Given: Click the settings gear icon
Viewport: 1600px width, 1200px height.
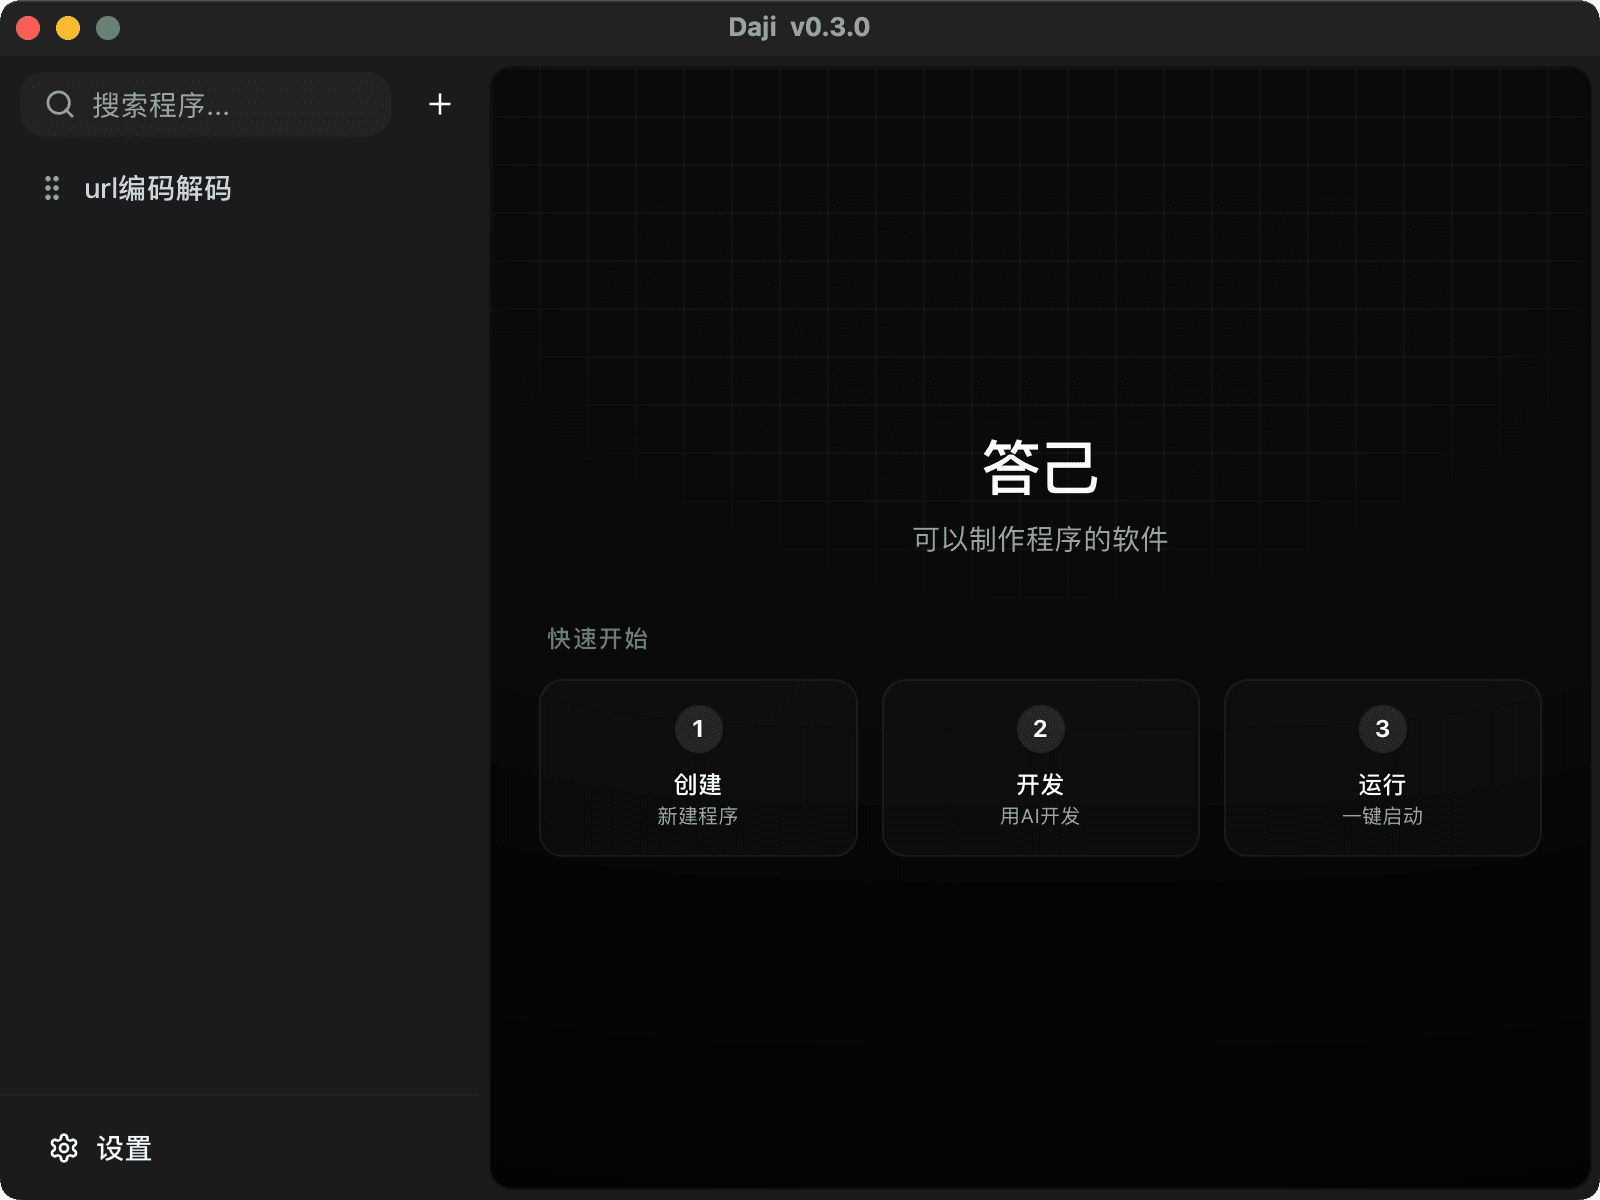Looking at the screenshot, I should (x=63, y=1148).
